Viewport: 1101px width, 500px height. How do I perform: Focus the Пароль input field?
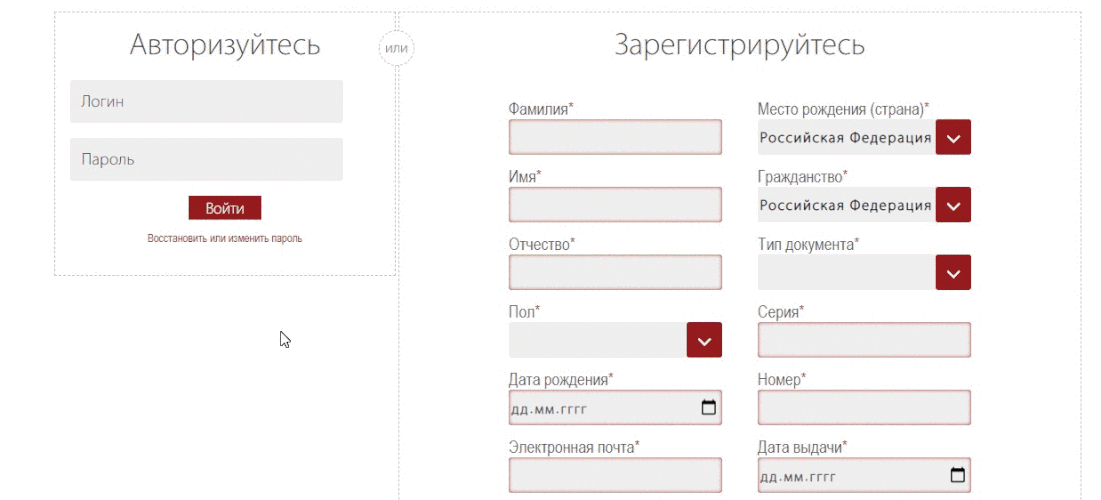tap(206, 160)
